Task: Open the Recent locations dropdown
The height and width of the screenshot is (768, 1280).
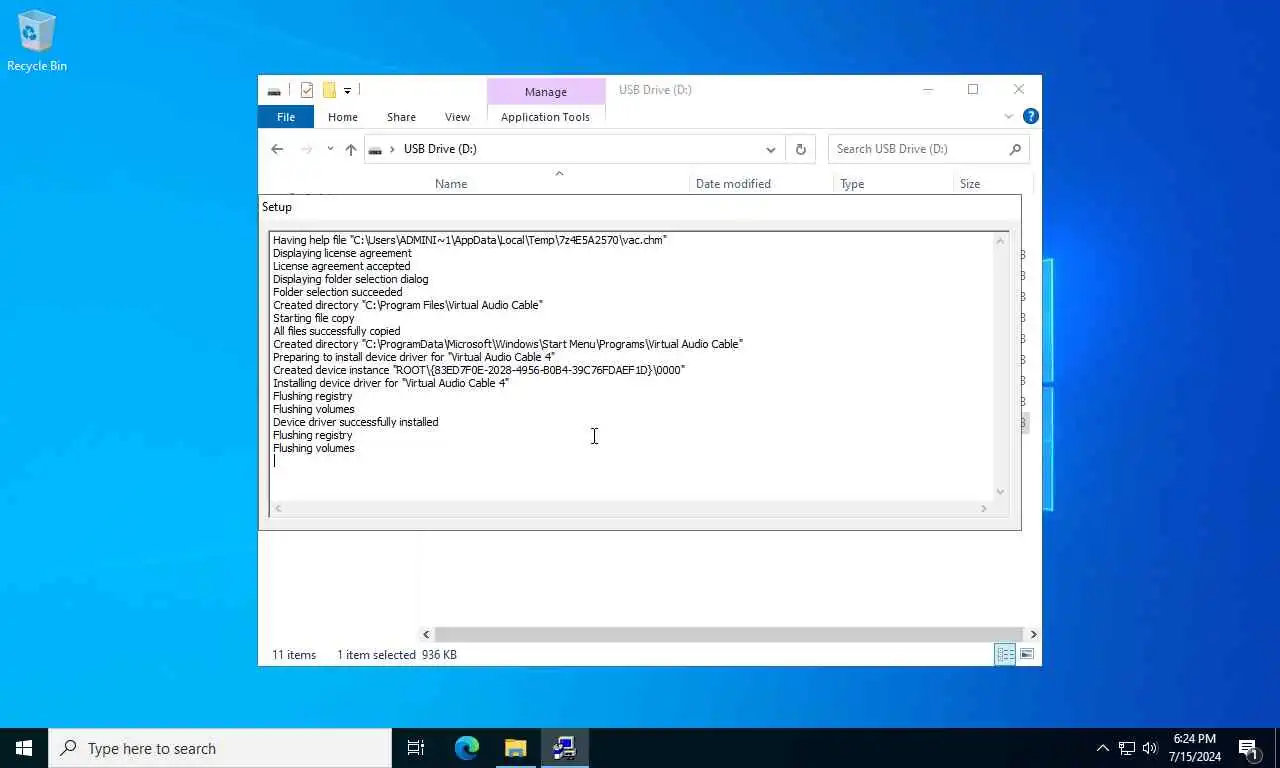Action: (330, 149)
